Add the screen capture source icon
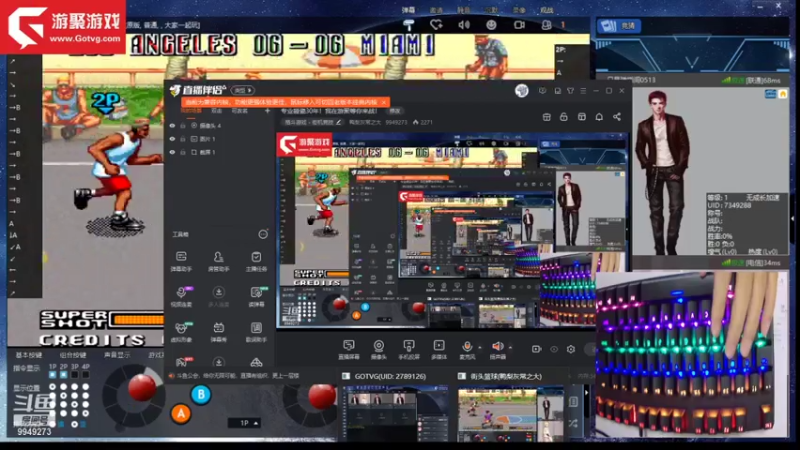This screenshot has height=450, width=800. (x=349, y=349)
